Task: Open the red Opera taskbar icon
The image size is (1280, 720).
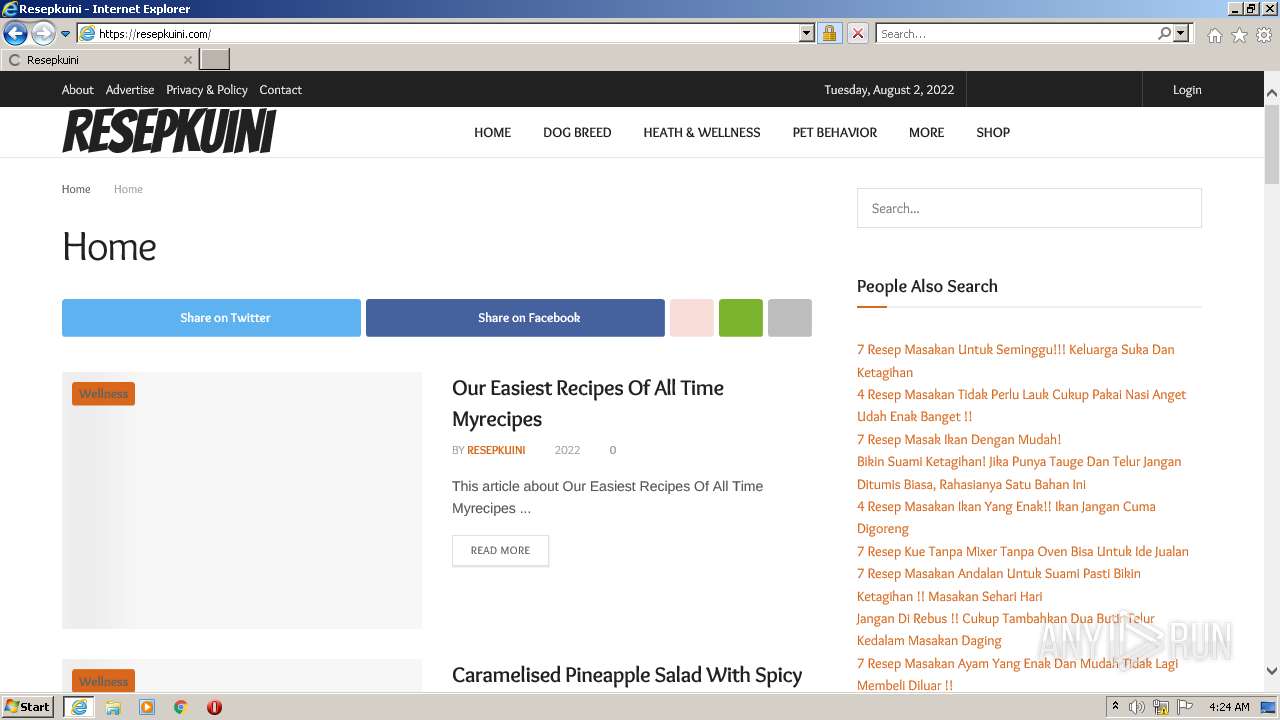Action: [214, 707]
